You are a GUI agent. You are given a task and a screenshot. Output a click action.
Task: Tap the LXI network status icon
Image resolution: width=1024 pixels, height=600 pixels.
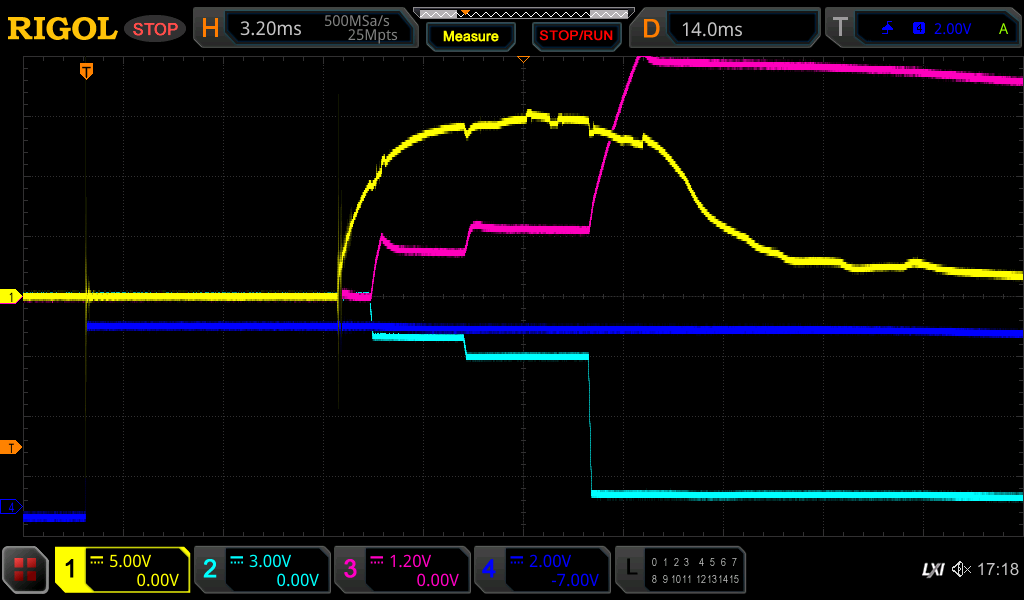[x=932, y=570]
